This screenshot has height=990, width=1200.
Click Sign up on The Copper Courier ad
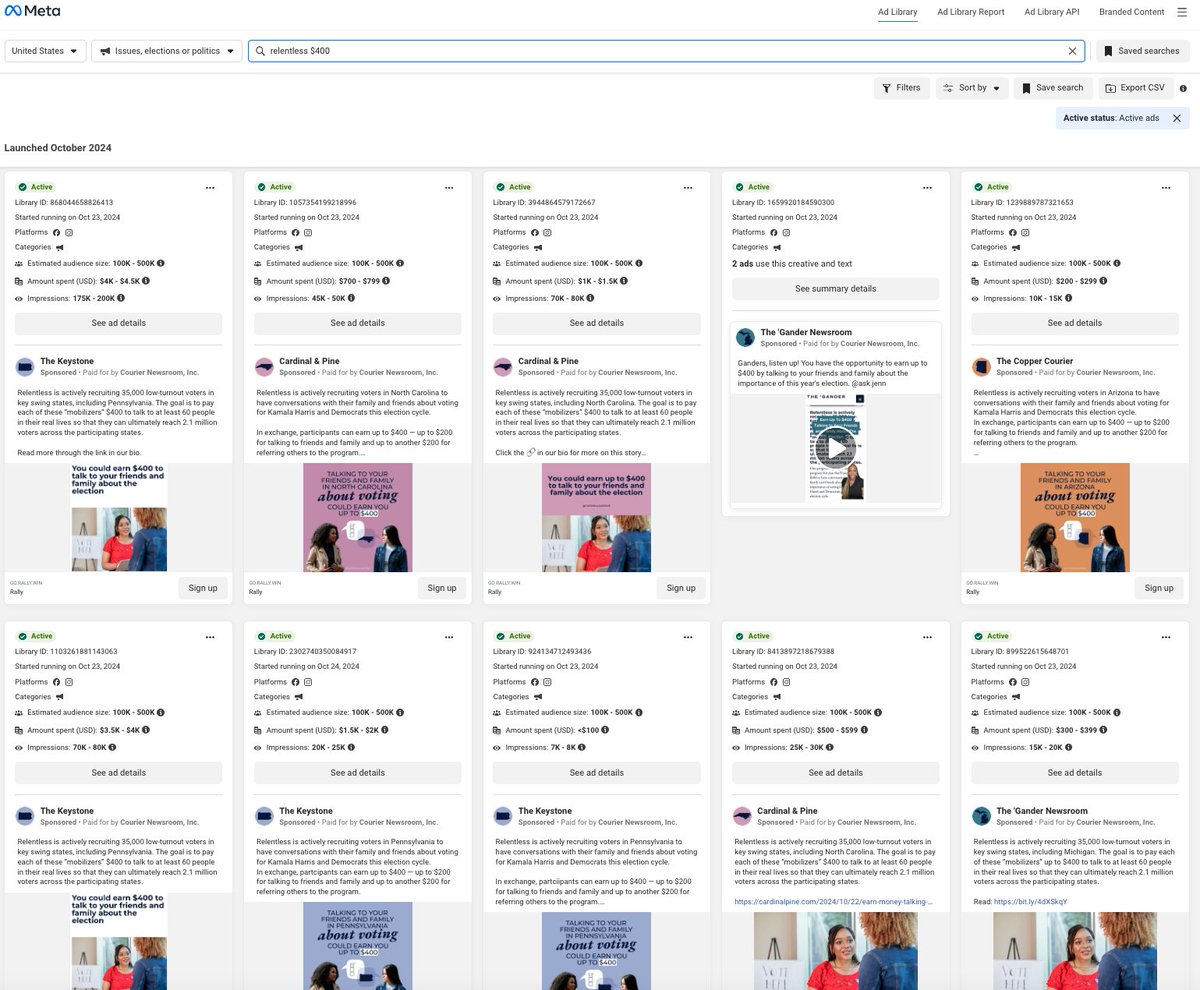1159,588
